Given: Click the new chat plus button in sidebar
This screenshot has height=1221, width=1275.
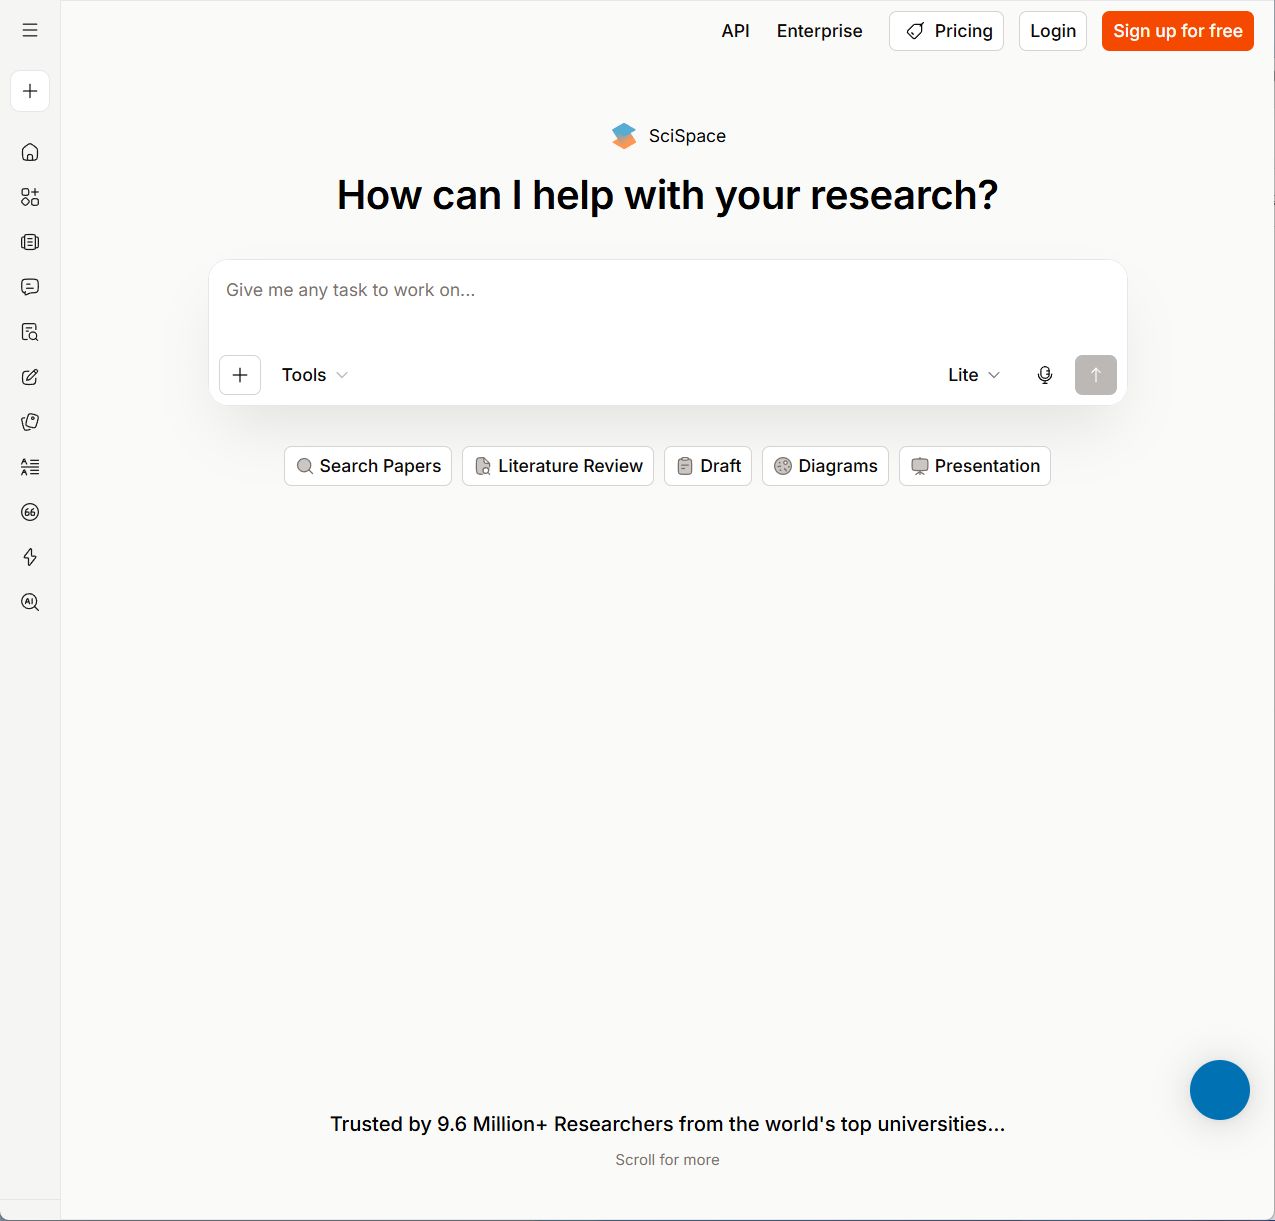Looking at the screenshot, I should 30,91.
